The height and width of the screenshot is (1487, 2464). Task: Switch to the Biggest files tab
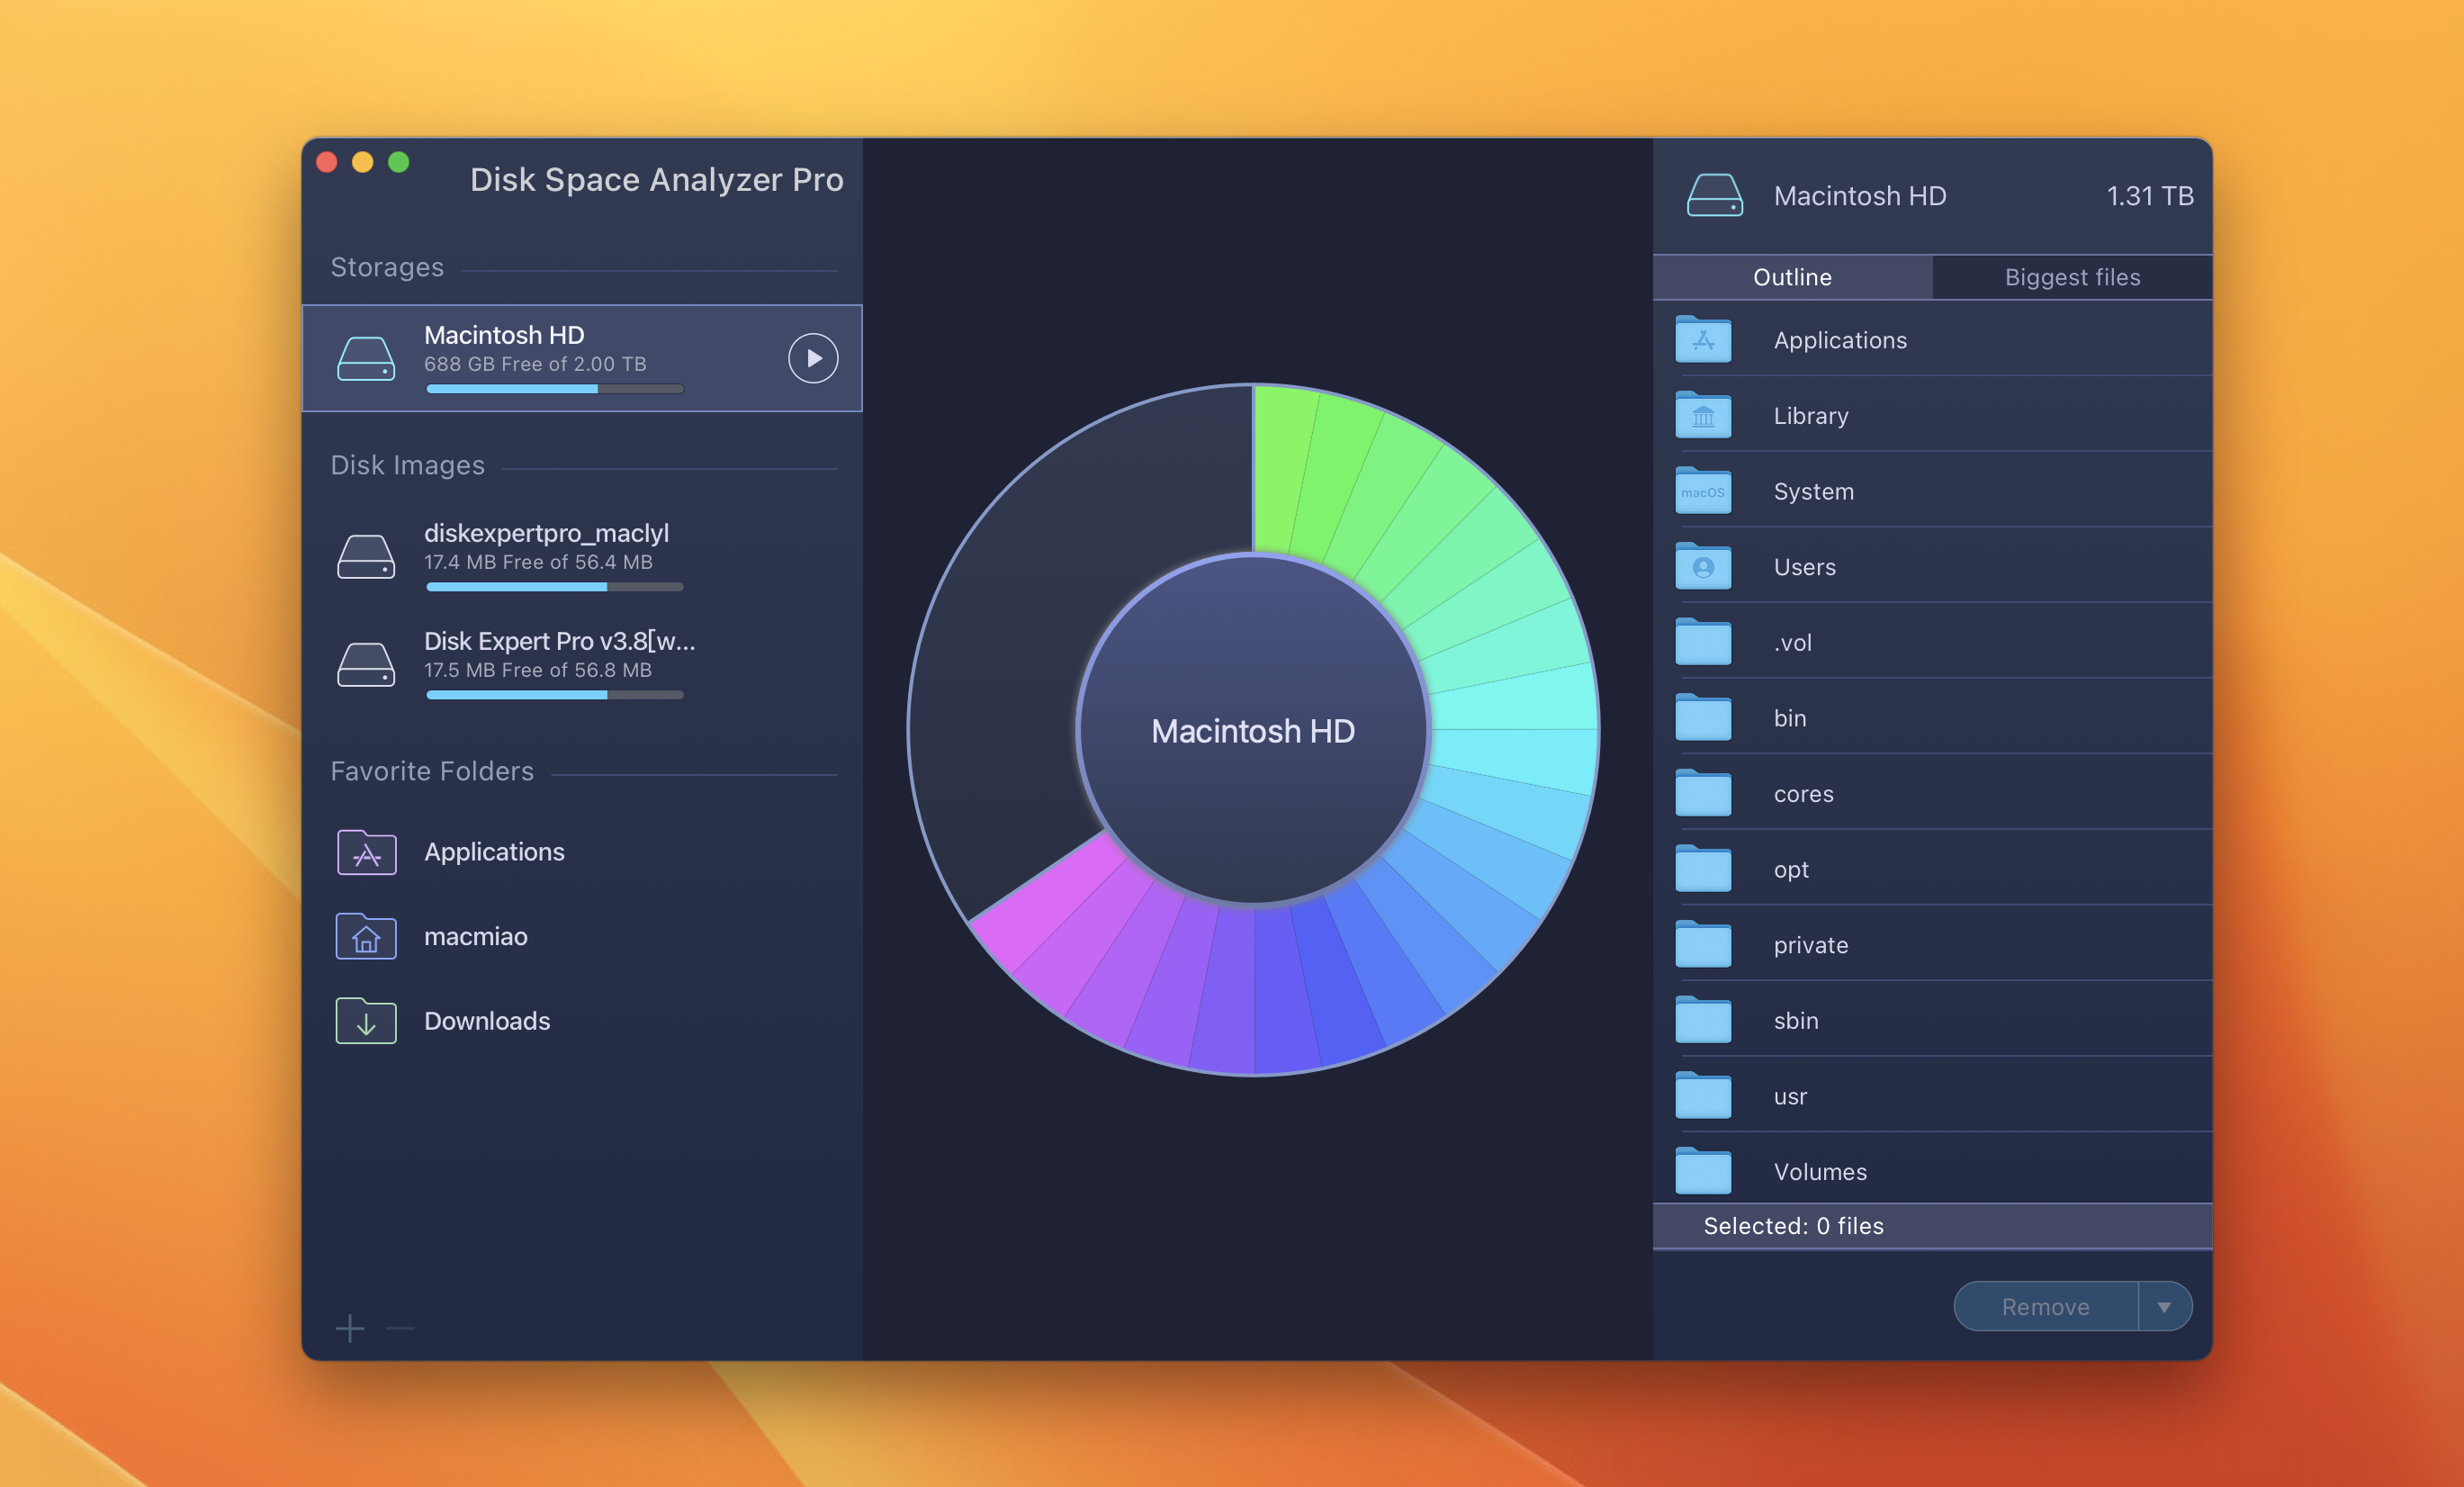click(x=2072, y=277)
